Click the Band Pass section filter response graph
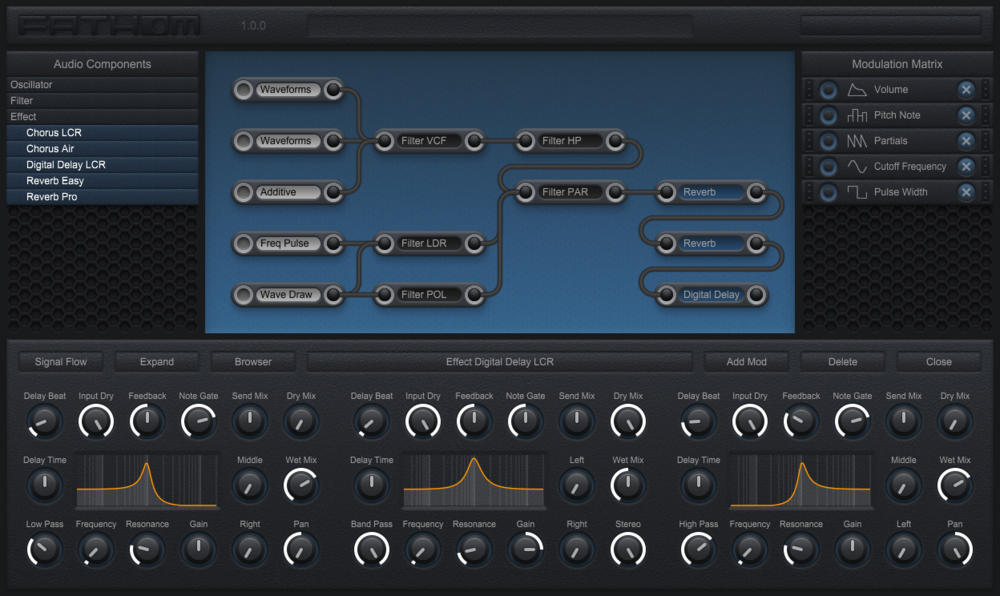The image size is (1000, 596). click(x=473, y=481)
